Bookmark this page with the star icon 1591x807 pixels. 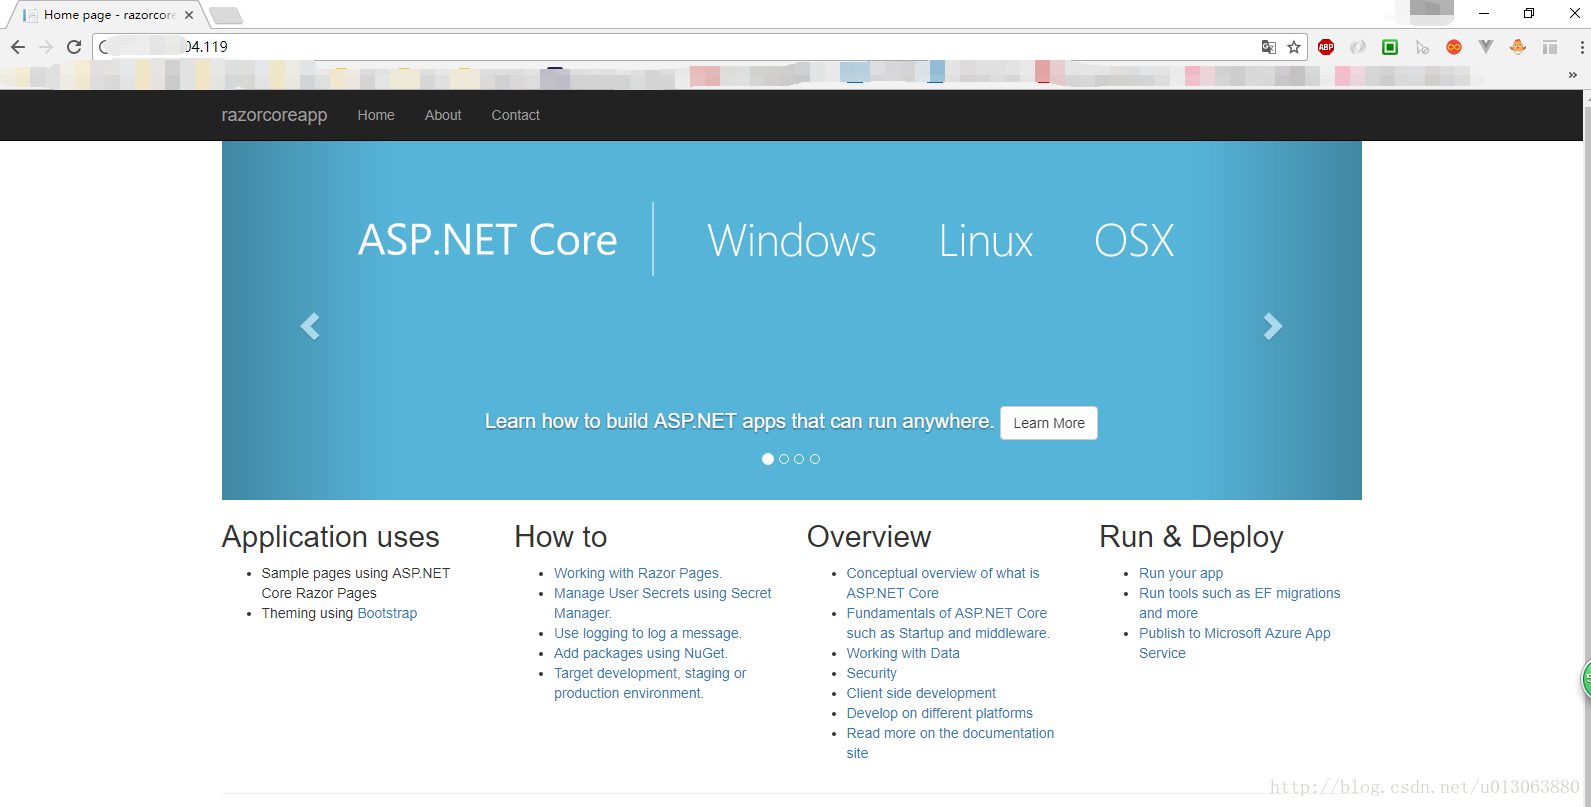pos(1294,47)
